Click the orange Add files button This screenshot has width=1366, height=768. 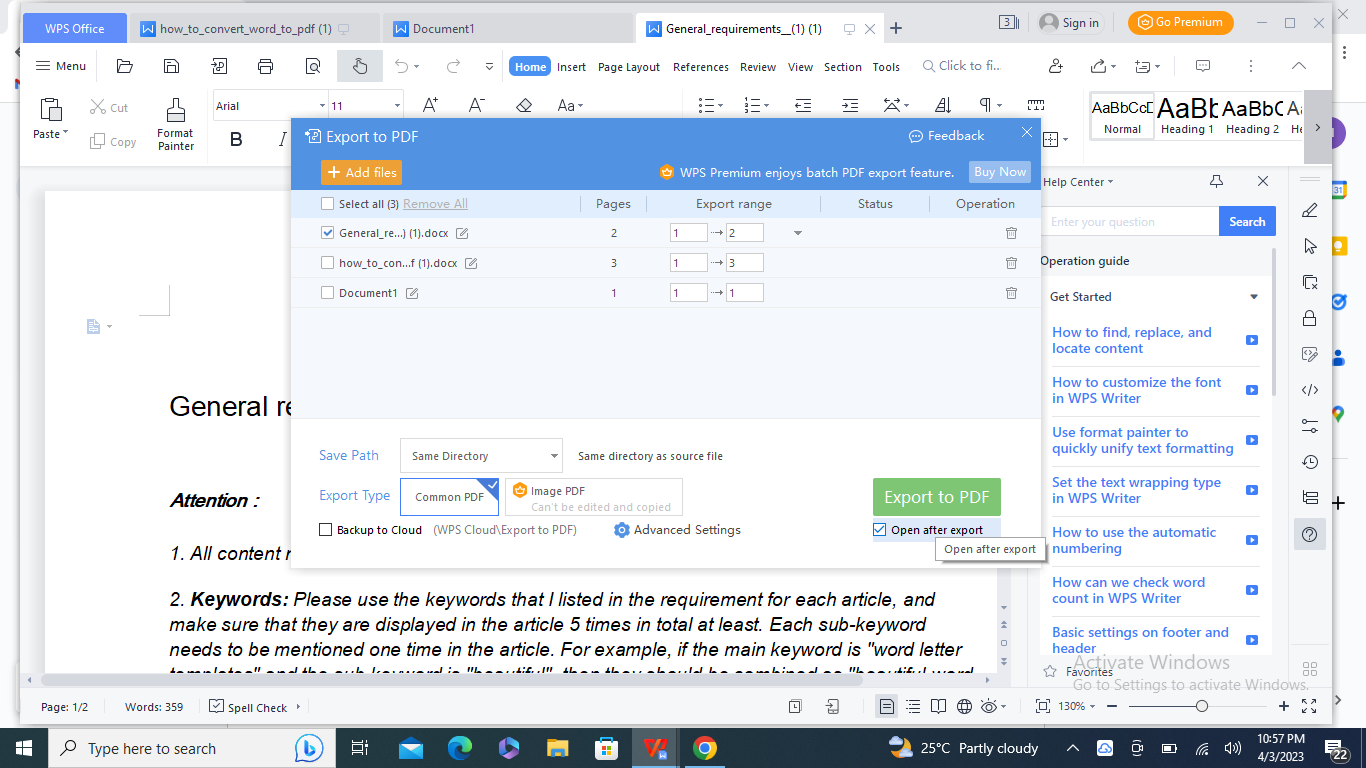[x=361, y=172]
